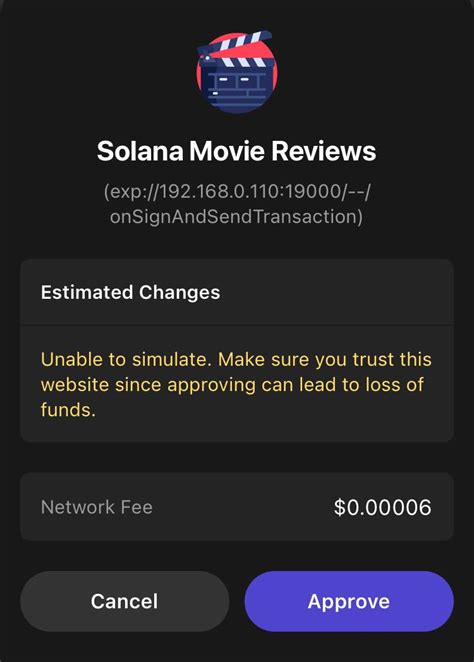This screenshot has width=474, height=662.
Task: Tap the word funds in warning
Action: pyautogui.click(x=68, y=410)
